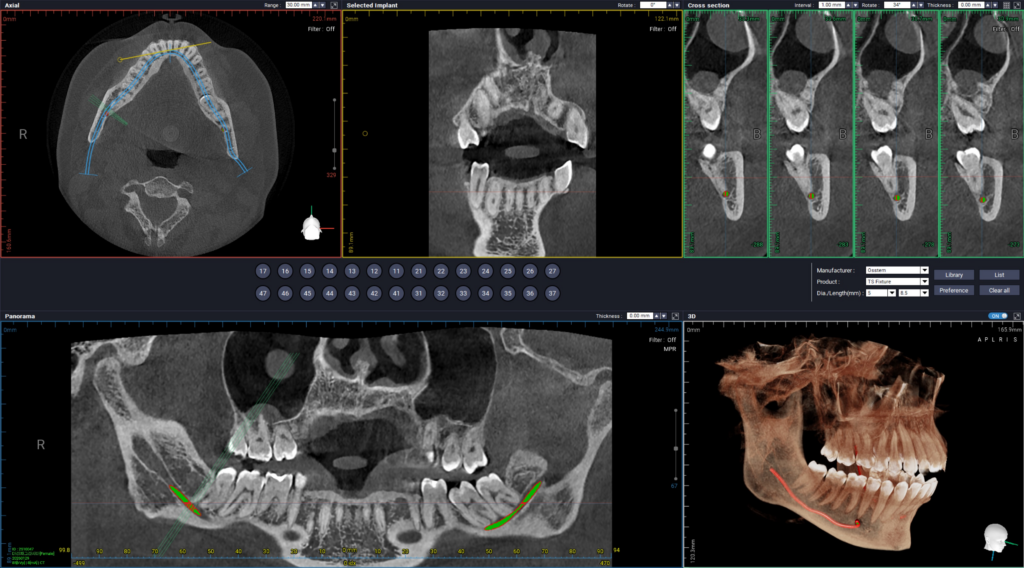1024x568 pixels.
Task: Toggle the 3D view ON switch
Action: 996,316
